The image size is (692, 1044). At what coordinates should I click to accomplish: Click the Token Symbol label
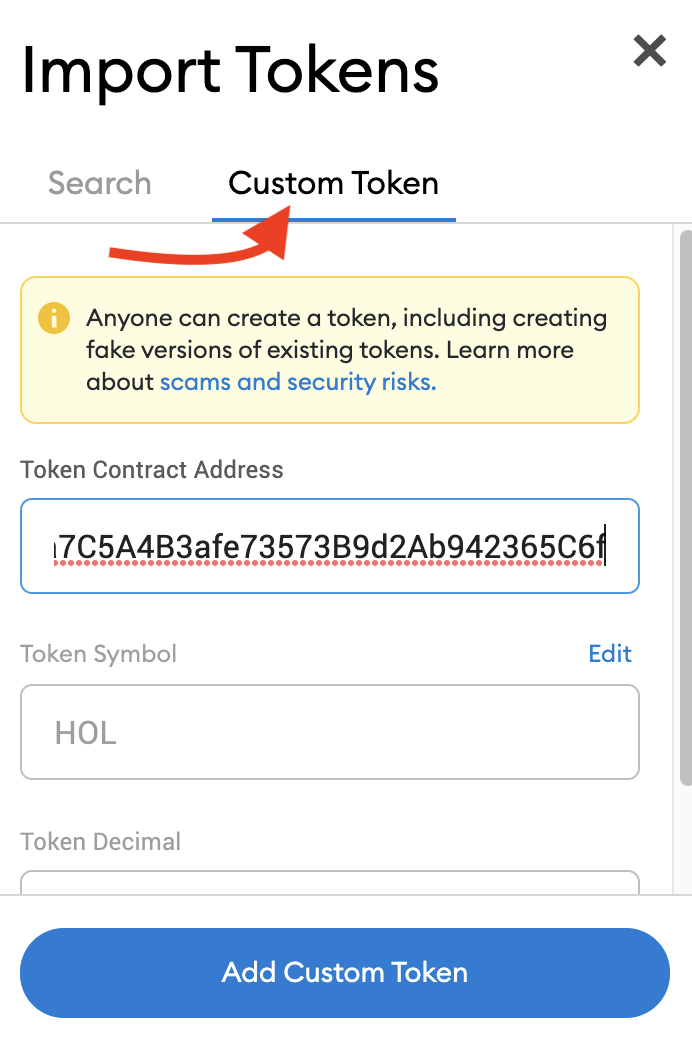click(98, 654)
